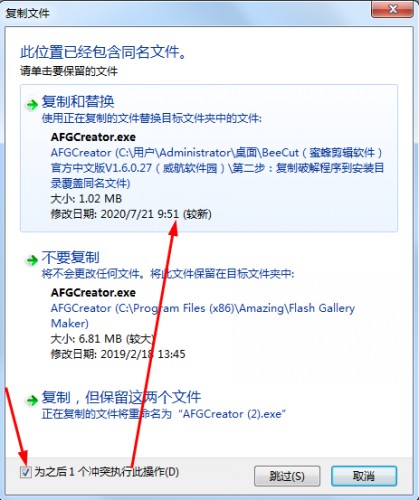This screenshot has width=419, height=500.
Task: Choose the 复制和替换 option title
Action: 78,102
